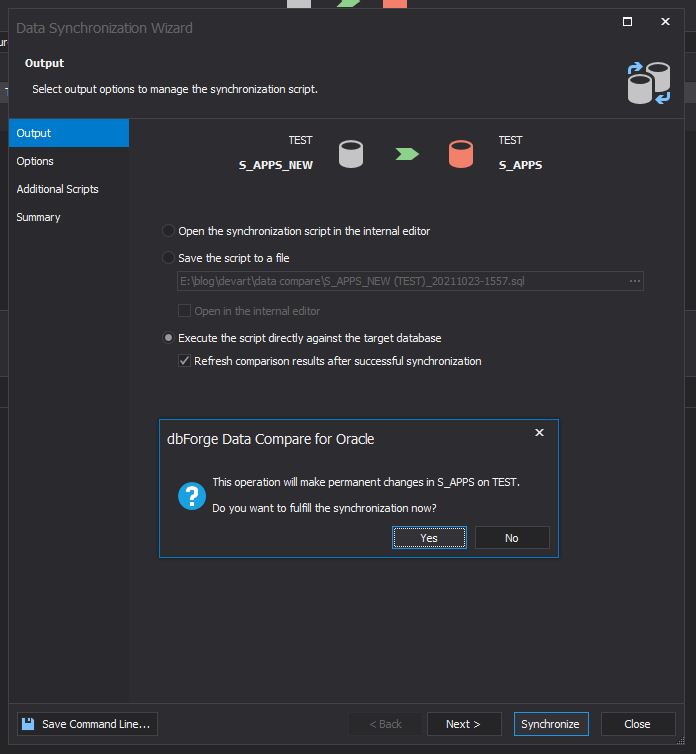Select Save the script to a file
This screenshot has height=754, width=696.
coord(169,258)
